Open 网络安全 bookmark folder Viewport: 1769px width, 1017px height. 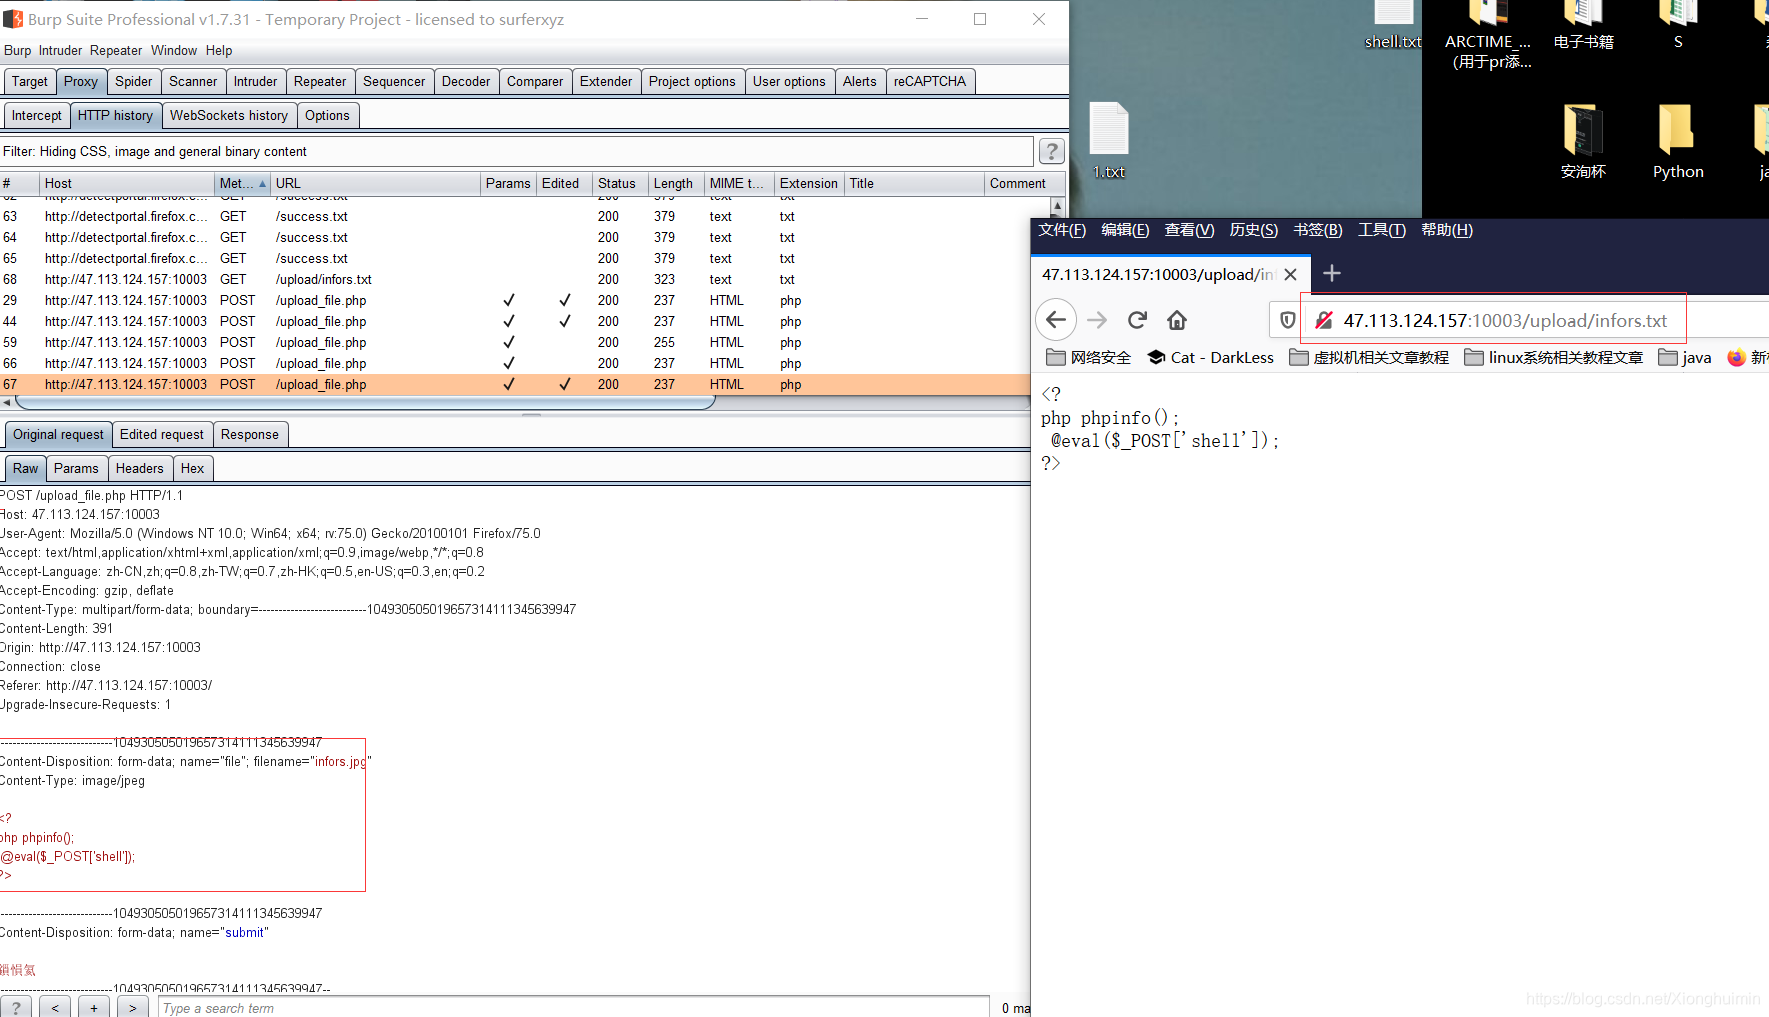tap(1088, 357)
